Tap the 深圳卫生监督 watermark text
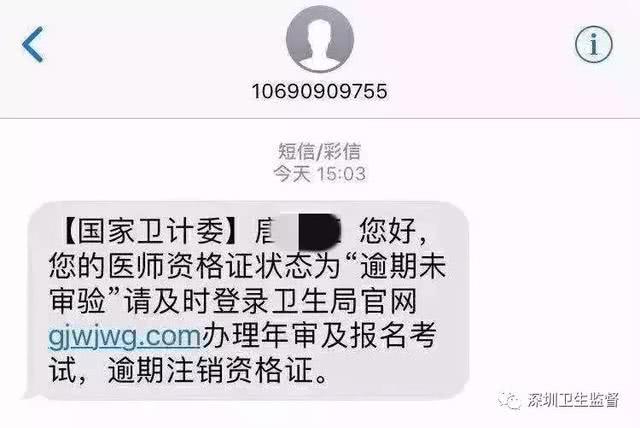The height and width of the screenshot is (428, 640). coord(573,400)
